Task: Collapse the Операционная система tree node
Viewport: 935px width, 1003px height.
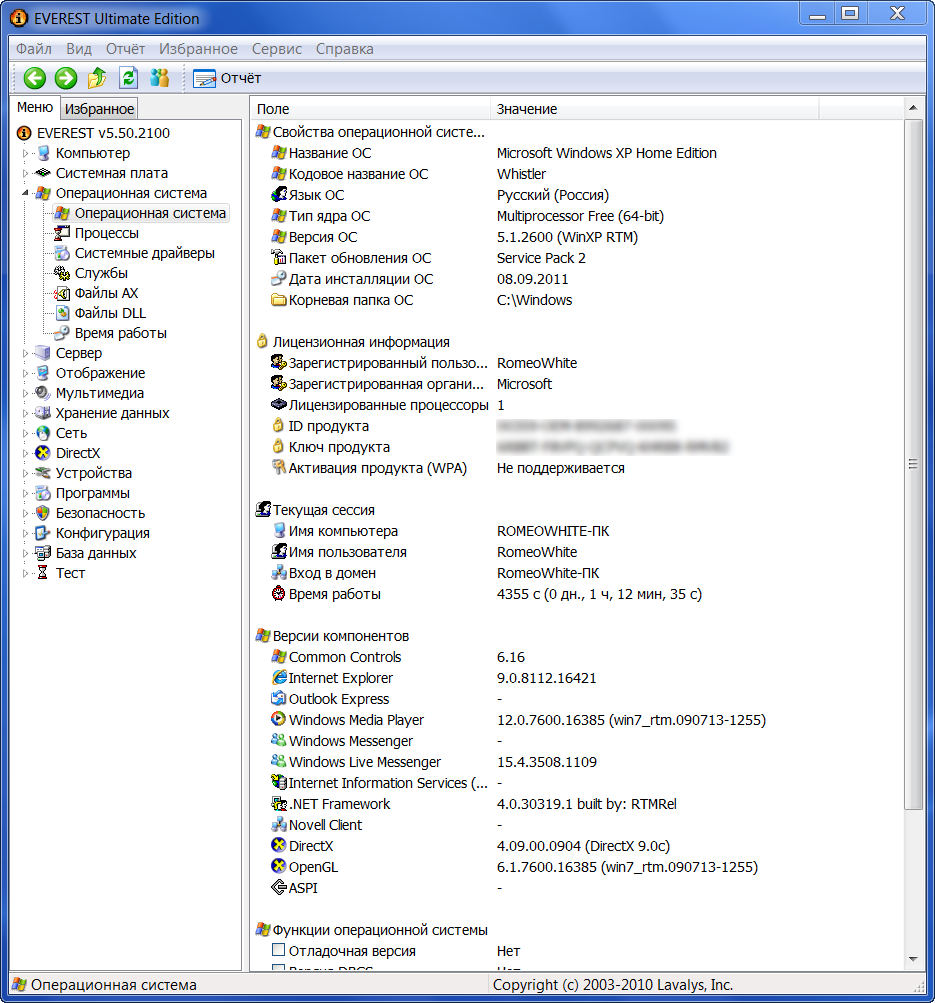Action: pyautogui.click(x=26, y=193)
